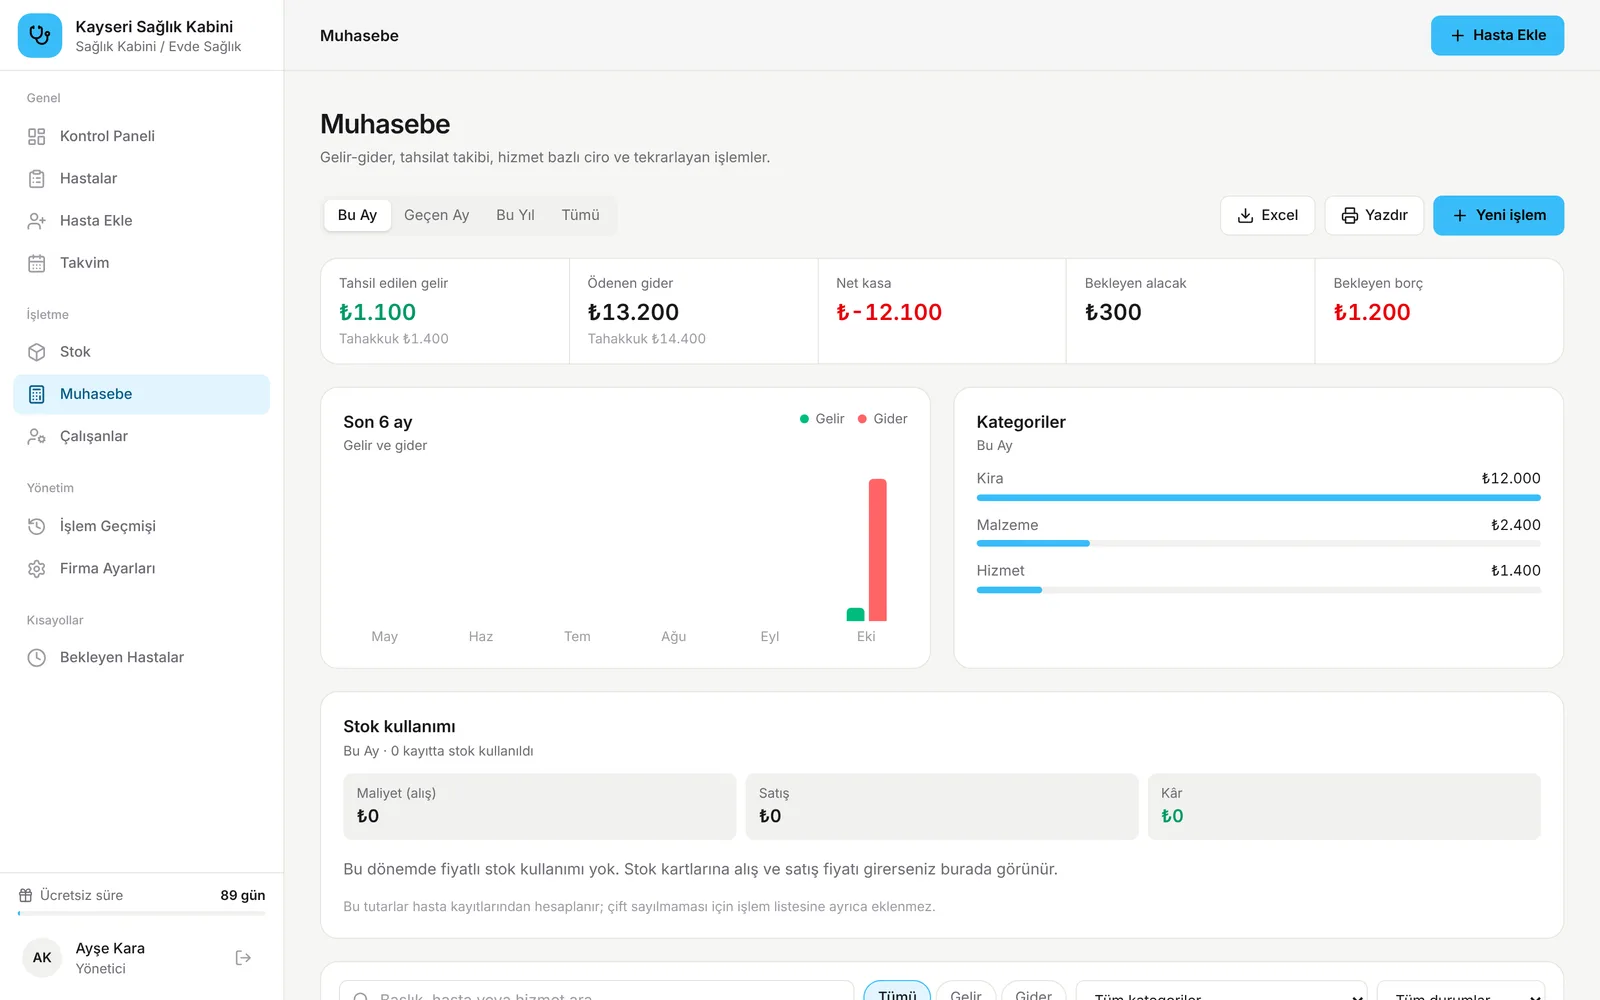The width and height of the screenshot is (1600, 1000).
Task: View İşlem Geçmişi from the sidebar
Action: tap(141, 526)
